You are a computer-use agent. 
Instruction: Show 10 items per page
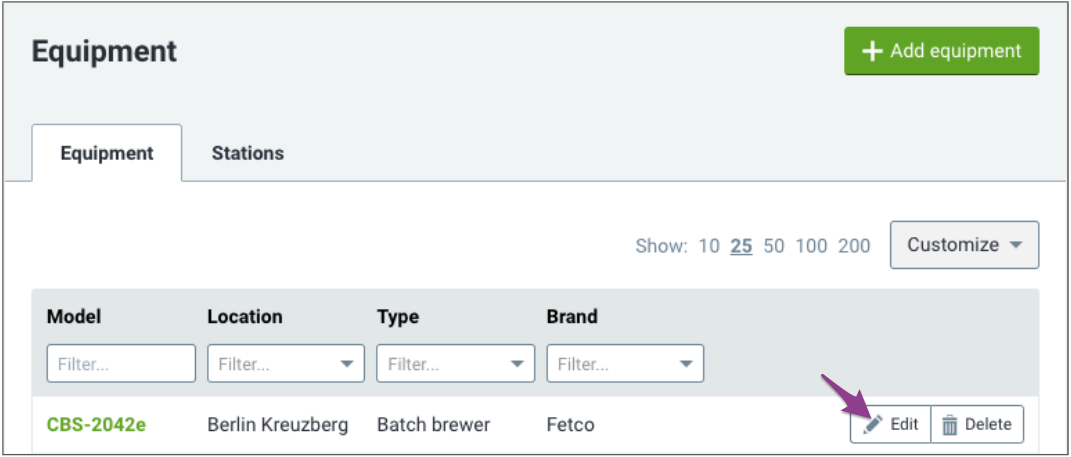click(x=709, y=246)
